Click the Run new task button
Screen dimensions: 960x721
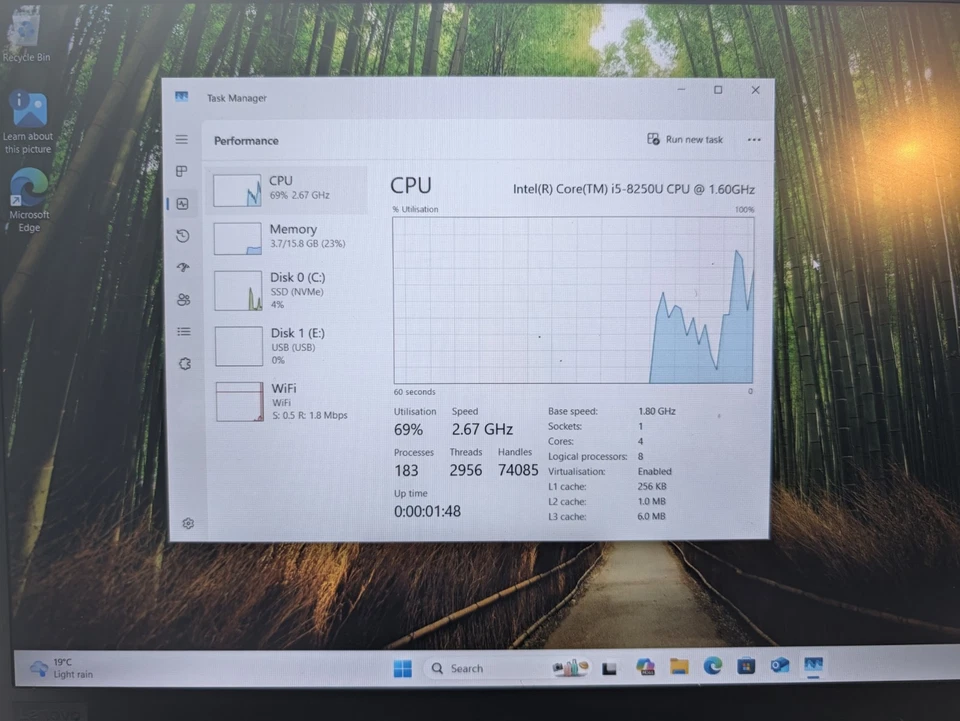(x=685, y=140)
